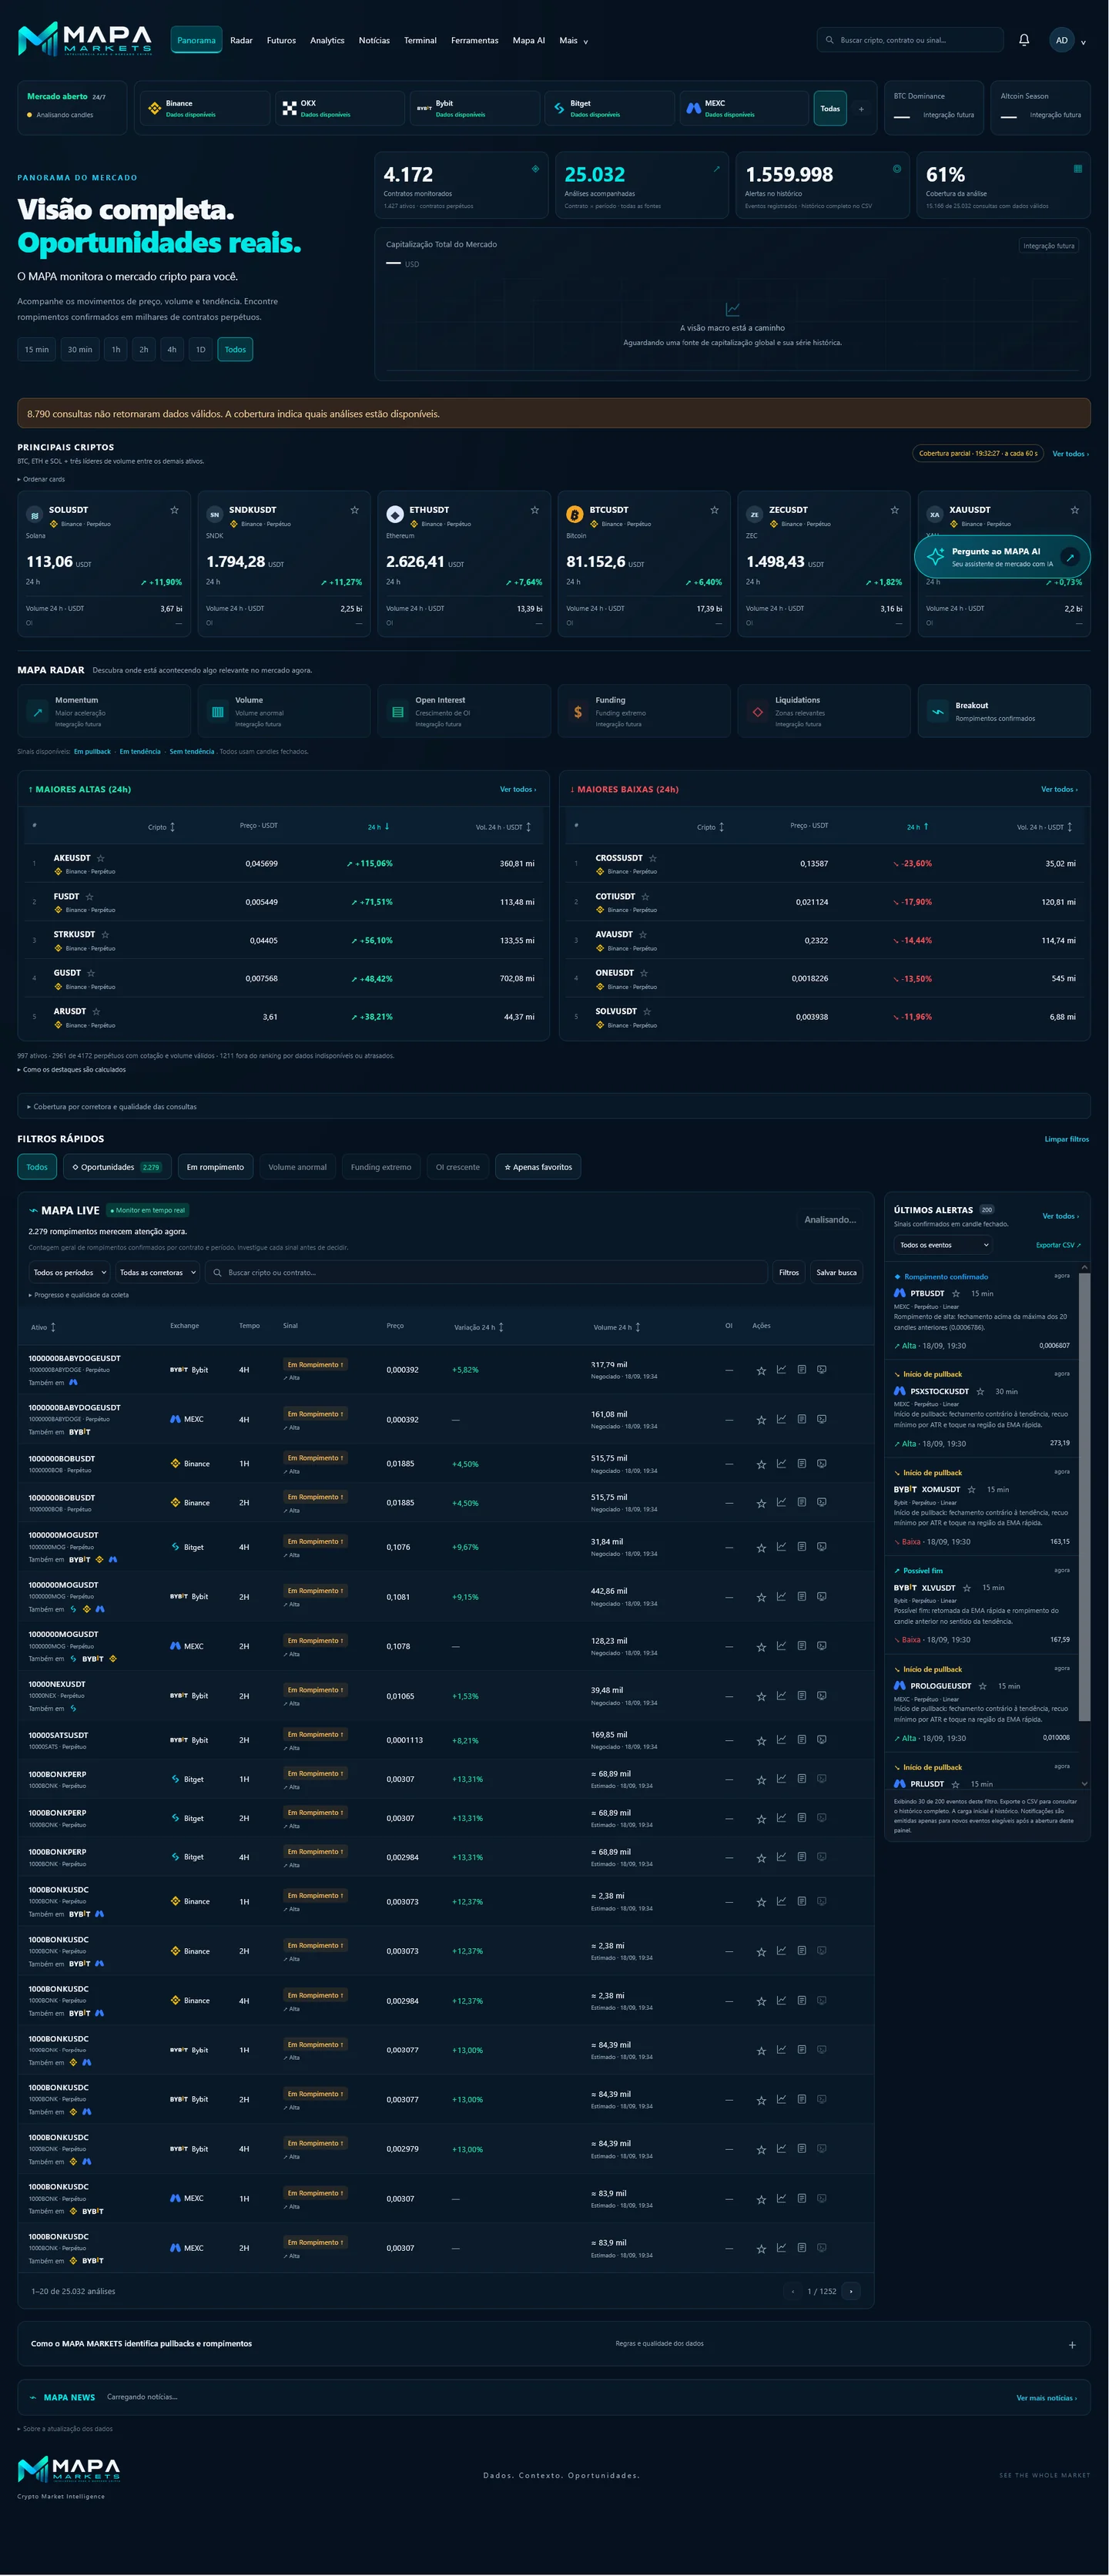Favorite STRKUSDT in Maiores Altas

click(x=105, y=935)
